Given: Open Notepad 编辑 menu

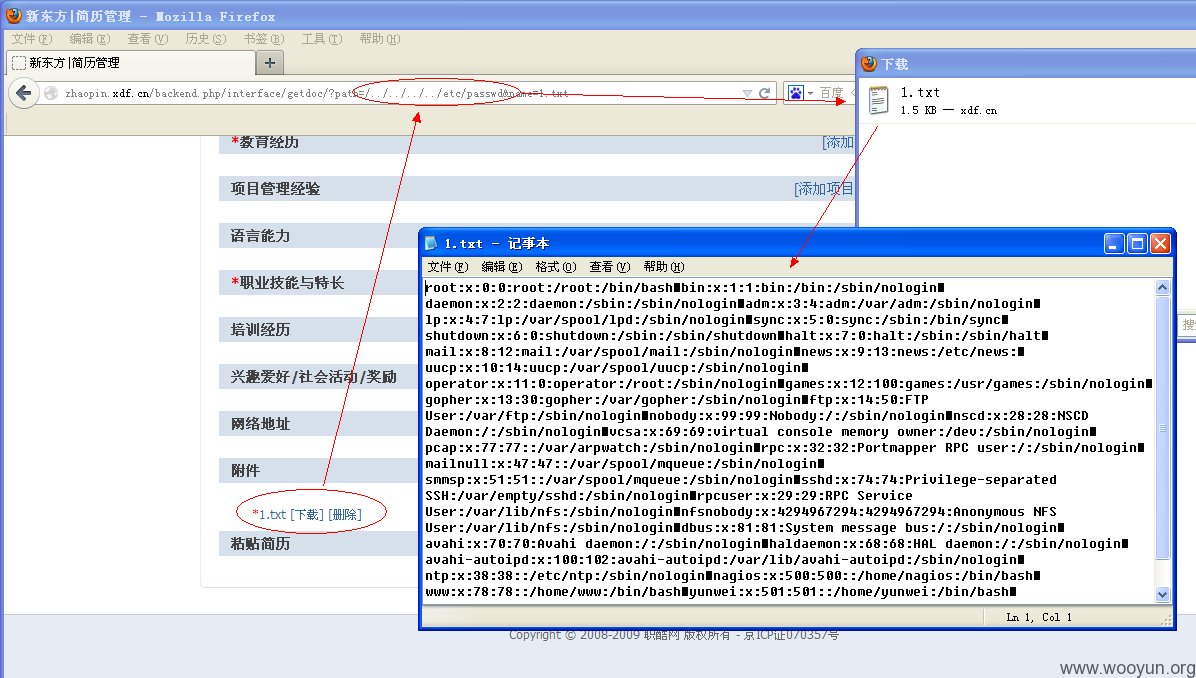Looking at the screenshot, I should point(502,267).
